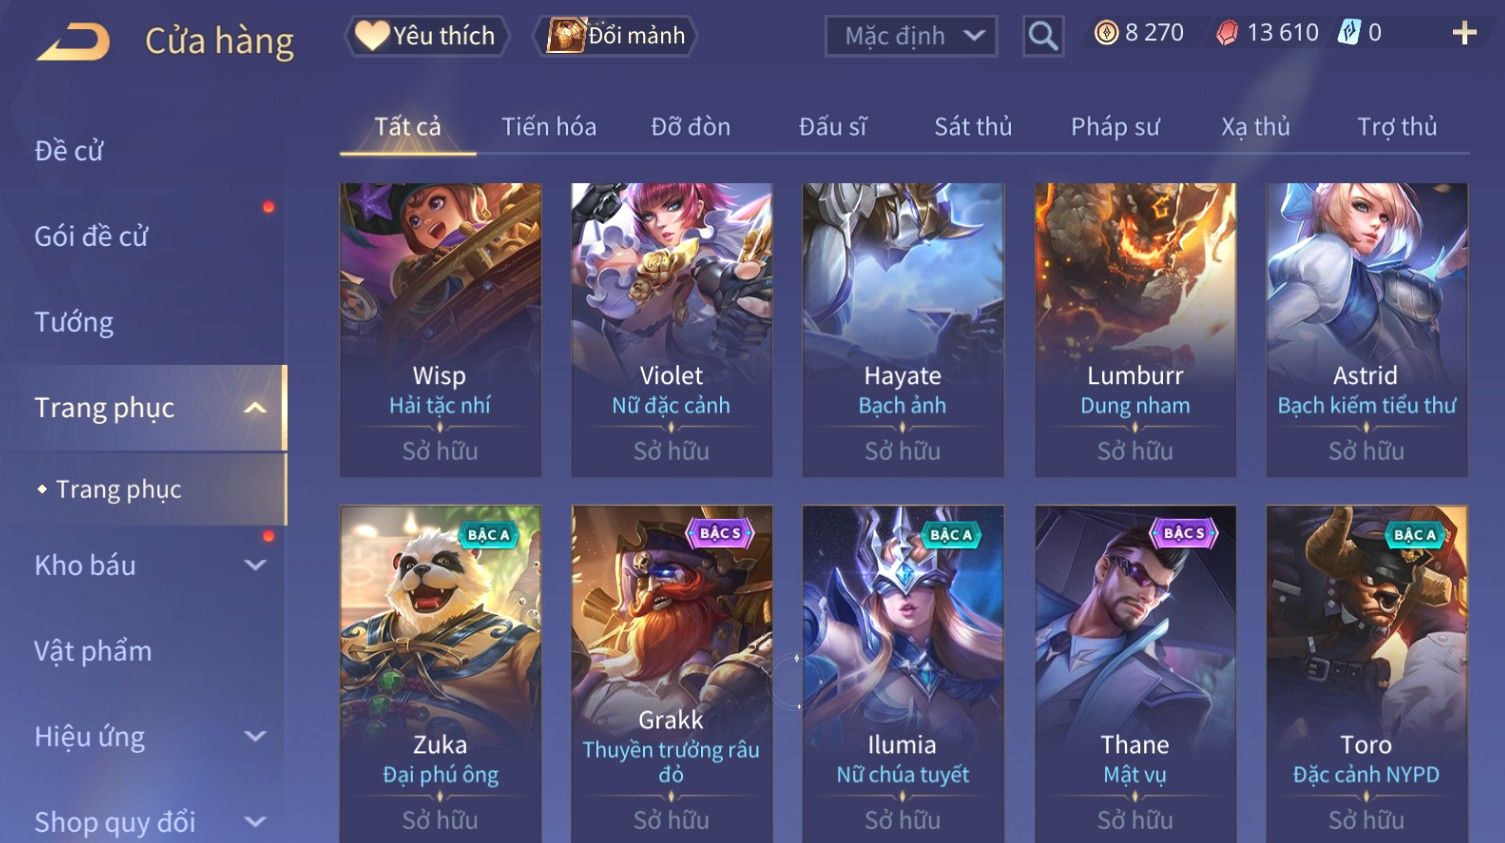Select the Zuka Đại phú ông skin card
The height and width of the screenshot is (843, 1505).
point(440,674)
